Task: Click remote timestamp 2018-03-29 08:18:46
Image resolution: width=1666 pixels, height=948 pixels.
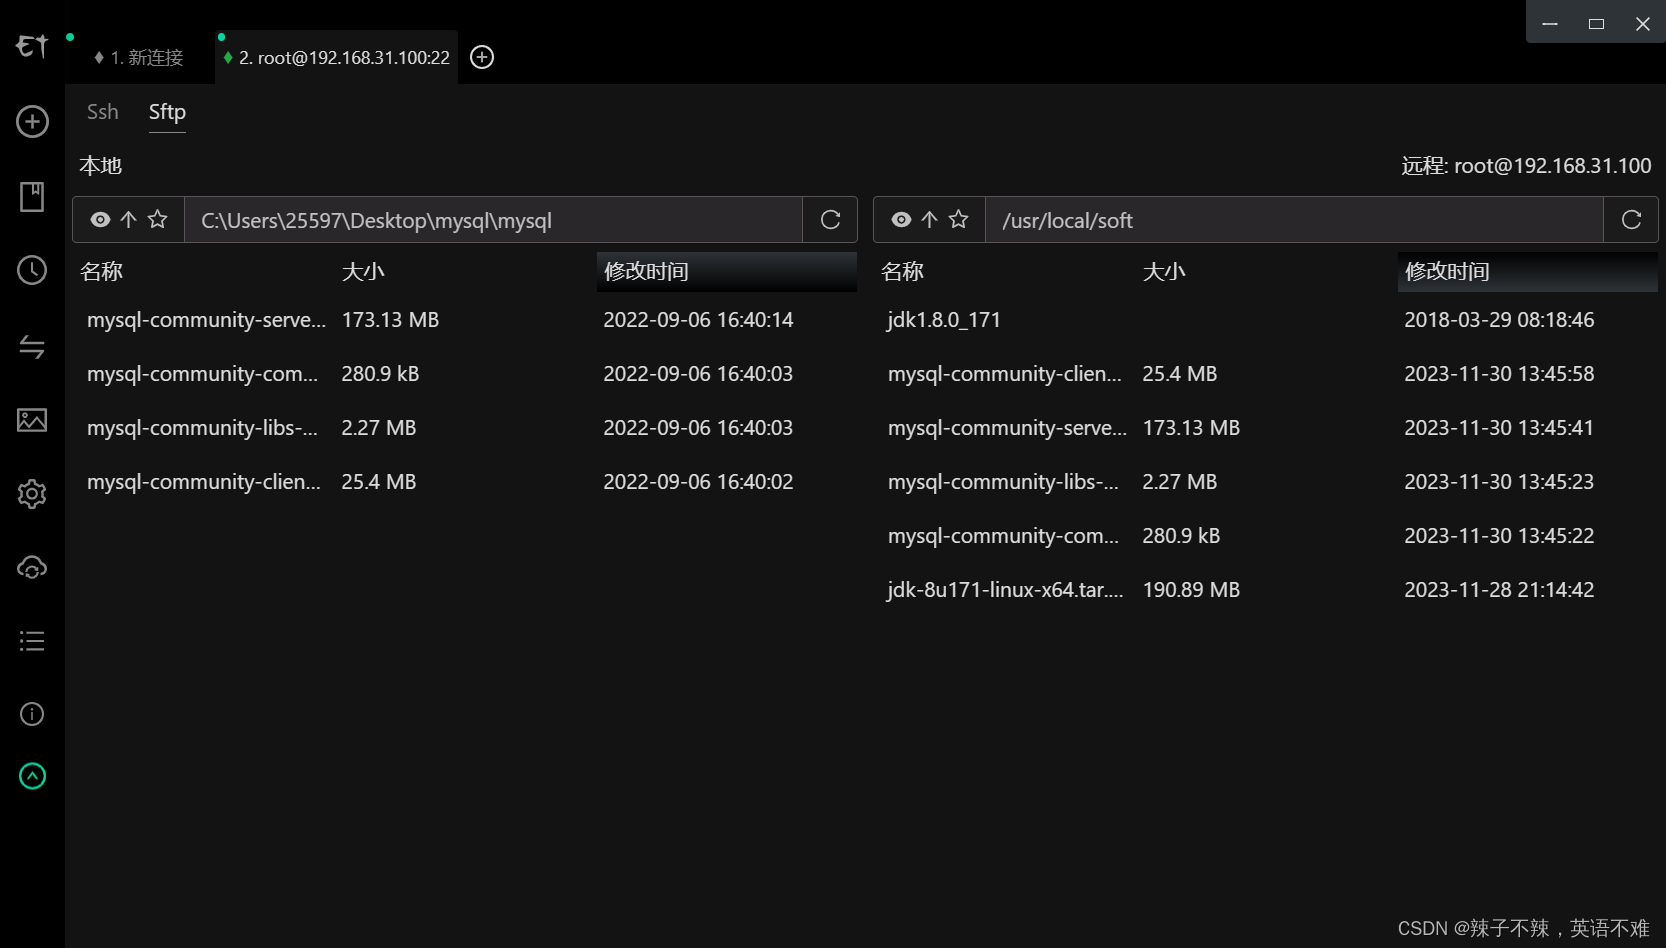Action: (1499, 320)
